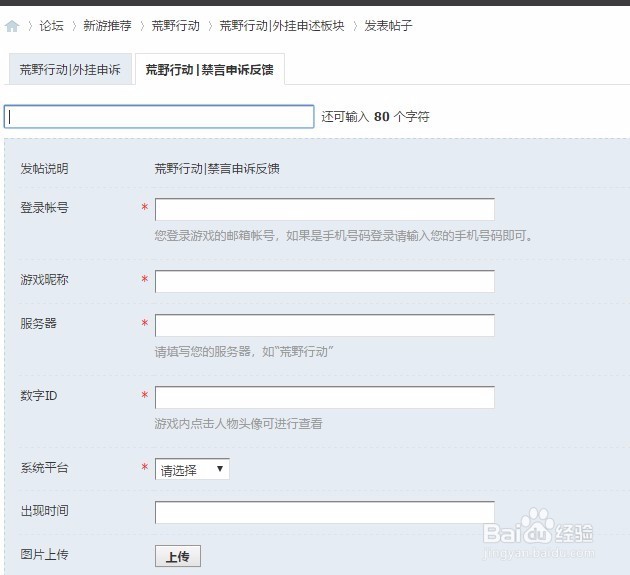Click the home icon in the breadcrumb

click(x=12, y=26)
